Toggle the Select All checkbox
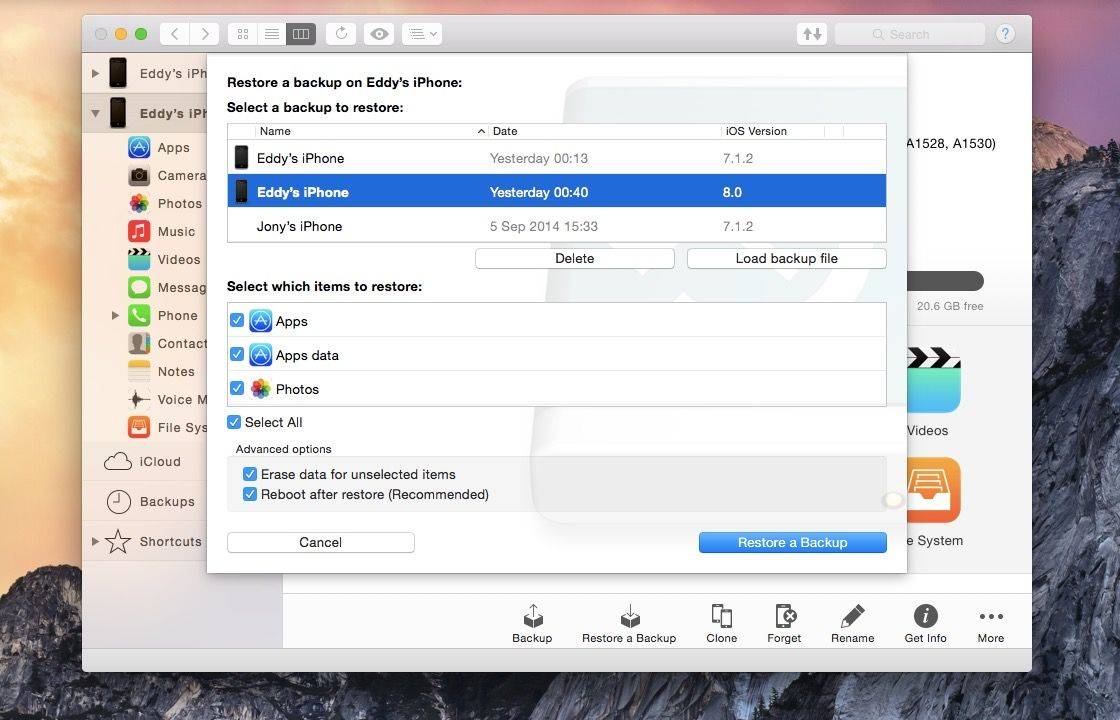Screen dimensions: 1120x720 (x=234, y=422)
